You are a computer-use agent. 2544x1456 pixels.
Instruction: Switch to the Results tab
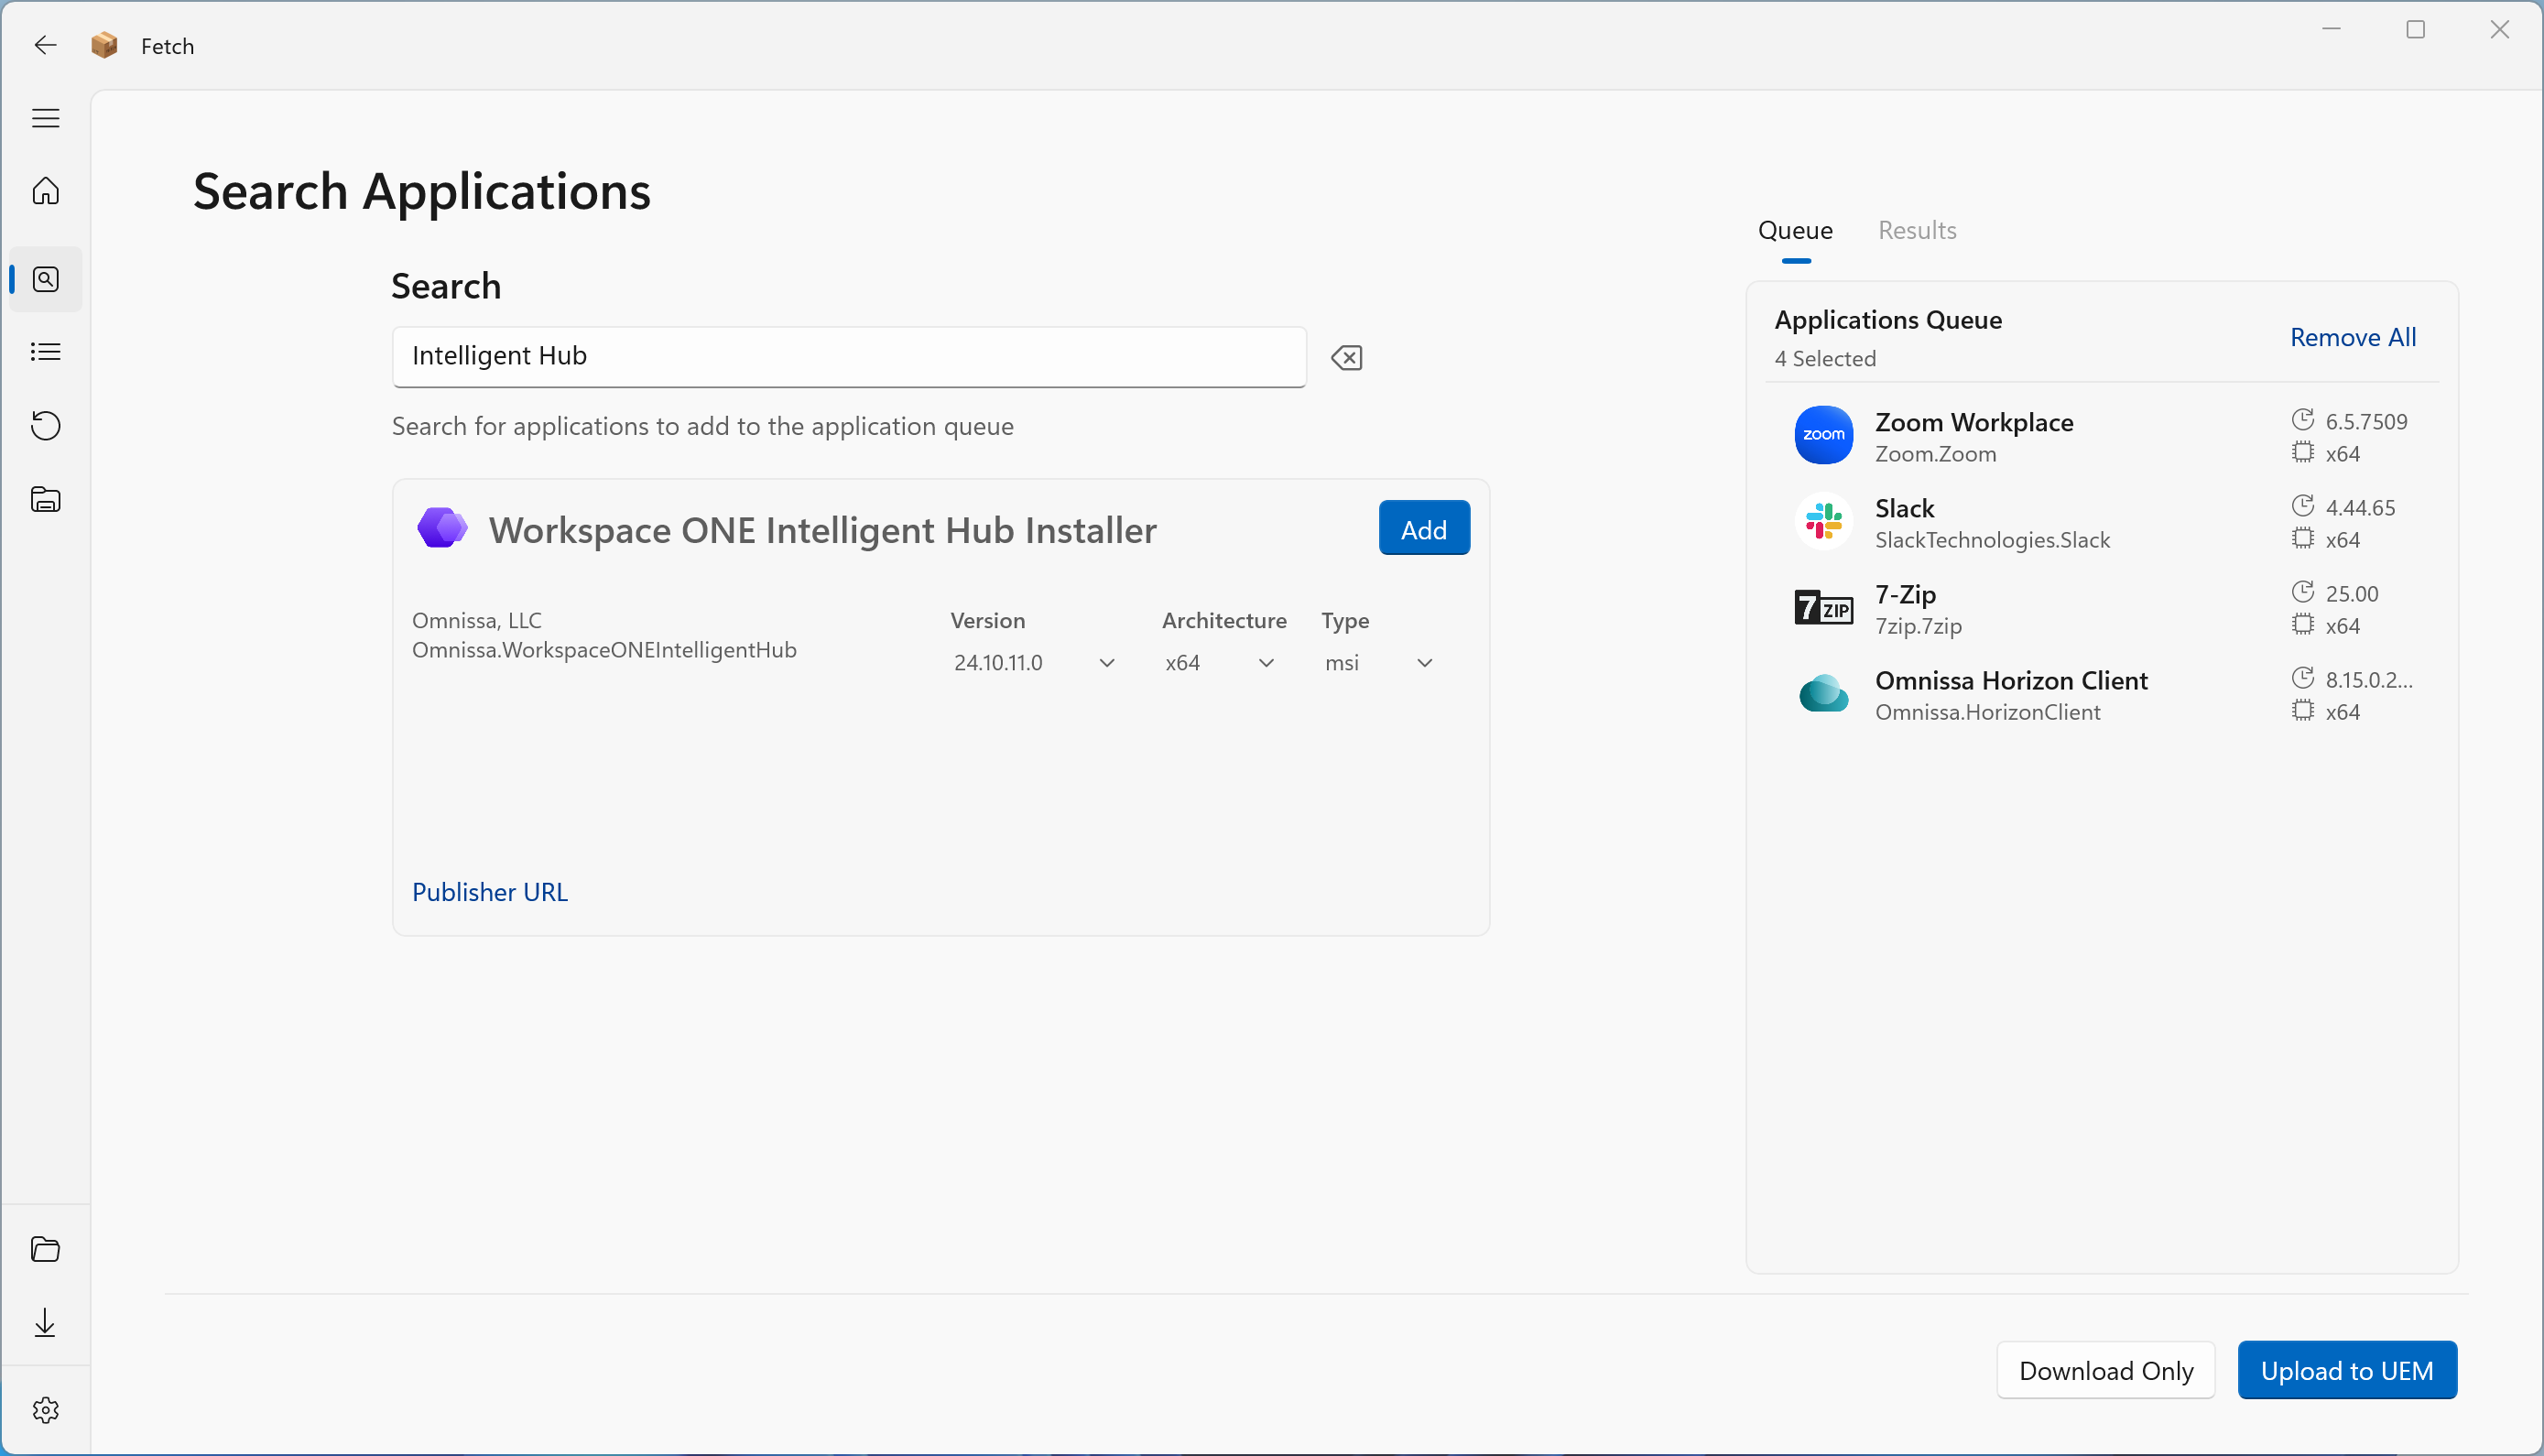(1916, 231)
